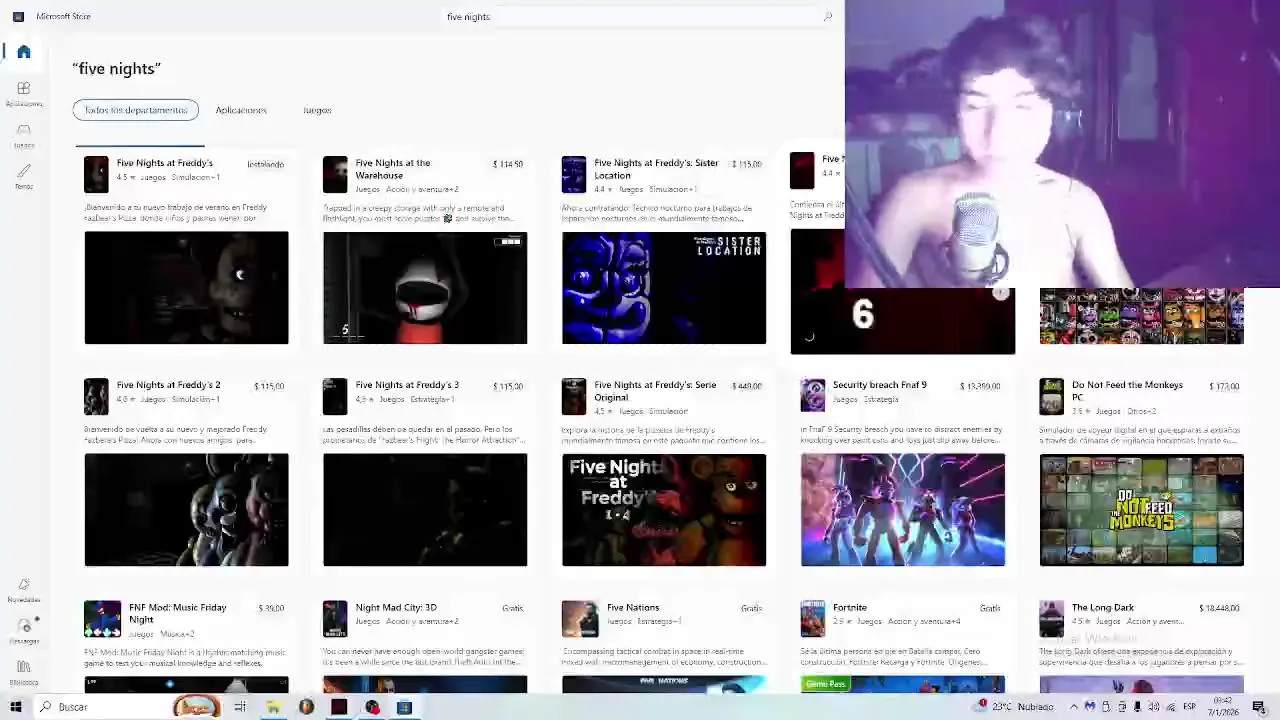
Task: Open Fortnite app icon
Action: pyautogui.click(x=813, y=618)
